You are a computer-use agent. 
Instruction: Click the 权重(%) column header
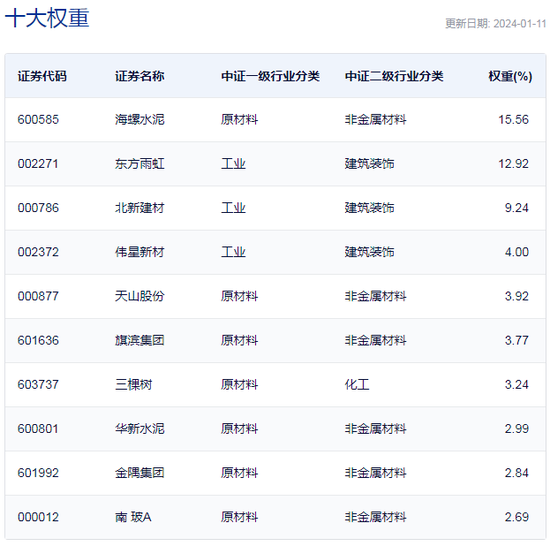pyautogui.click(x=510, y=76)
